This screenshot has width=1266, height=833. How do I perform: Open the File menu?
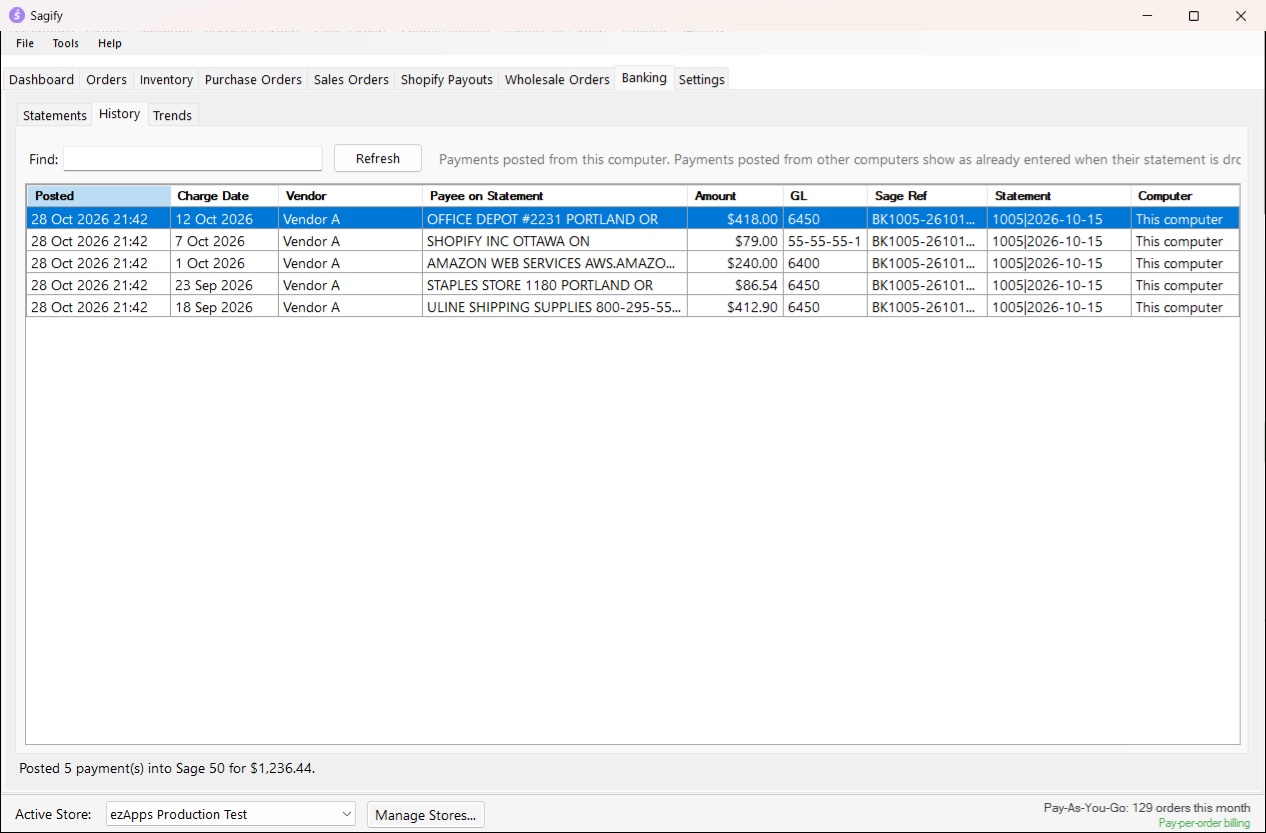25,43
